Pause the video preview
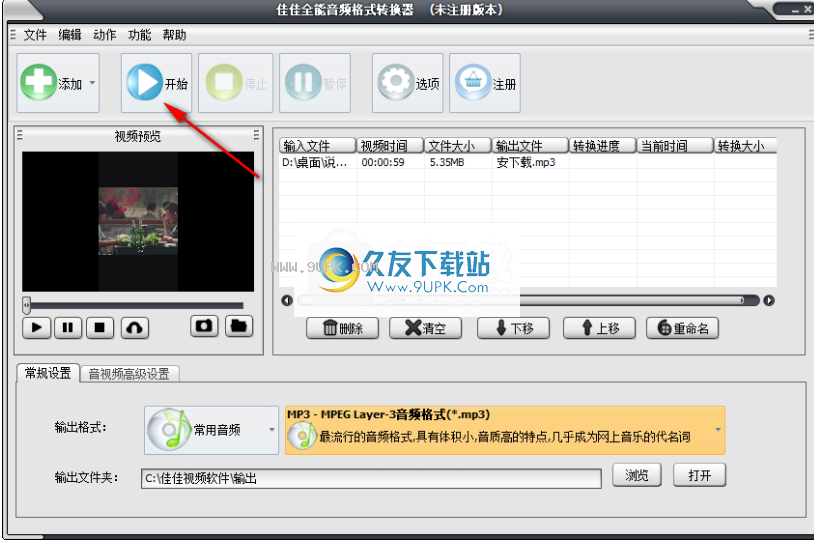This screenshot has width=814, height=540. (68, 328)
